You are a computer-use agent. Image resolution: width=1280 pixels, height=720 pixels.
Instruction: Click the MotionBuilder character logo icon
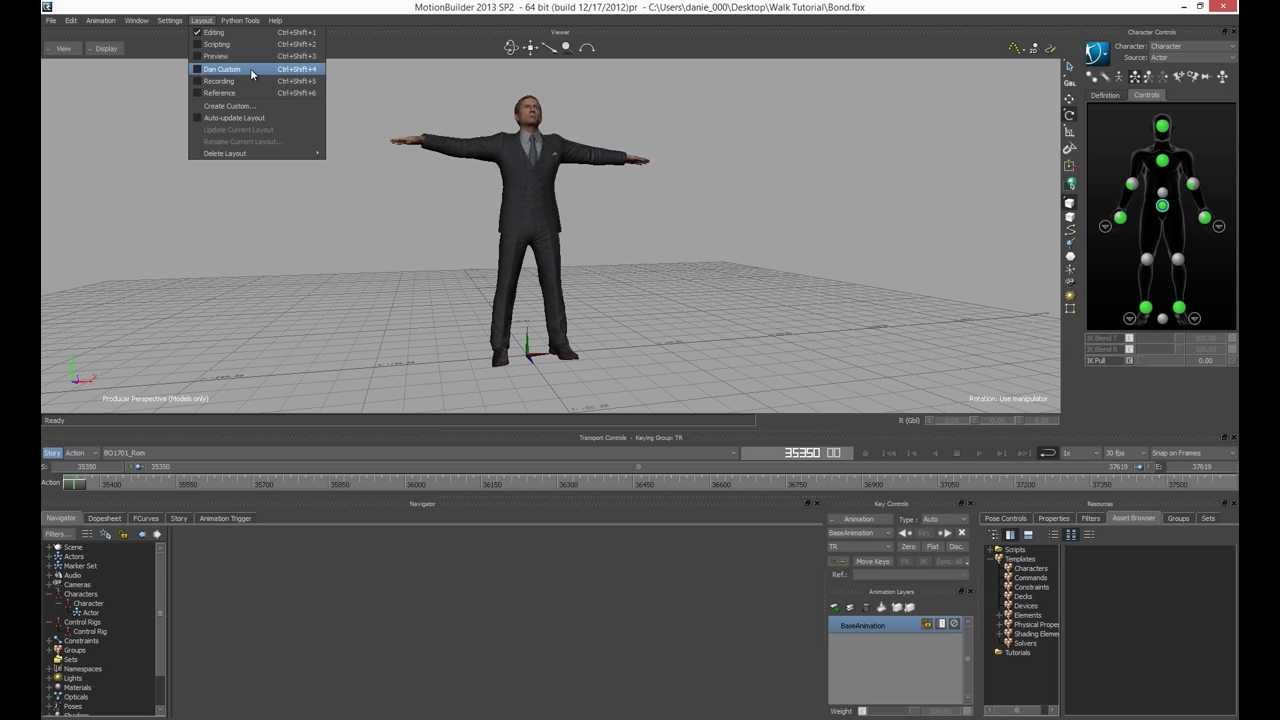click(1097, 53)
